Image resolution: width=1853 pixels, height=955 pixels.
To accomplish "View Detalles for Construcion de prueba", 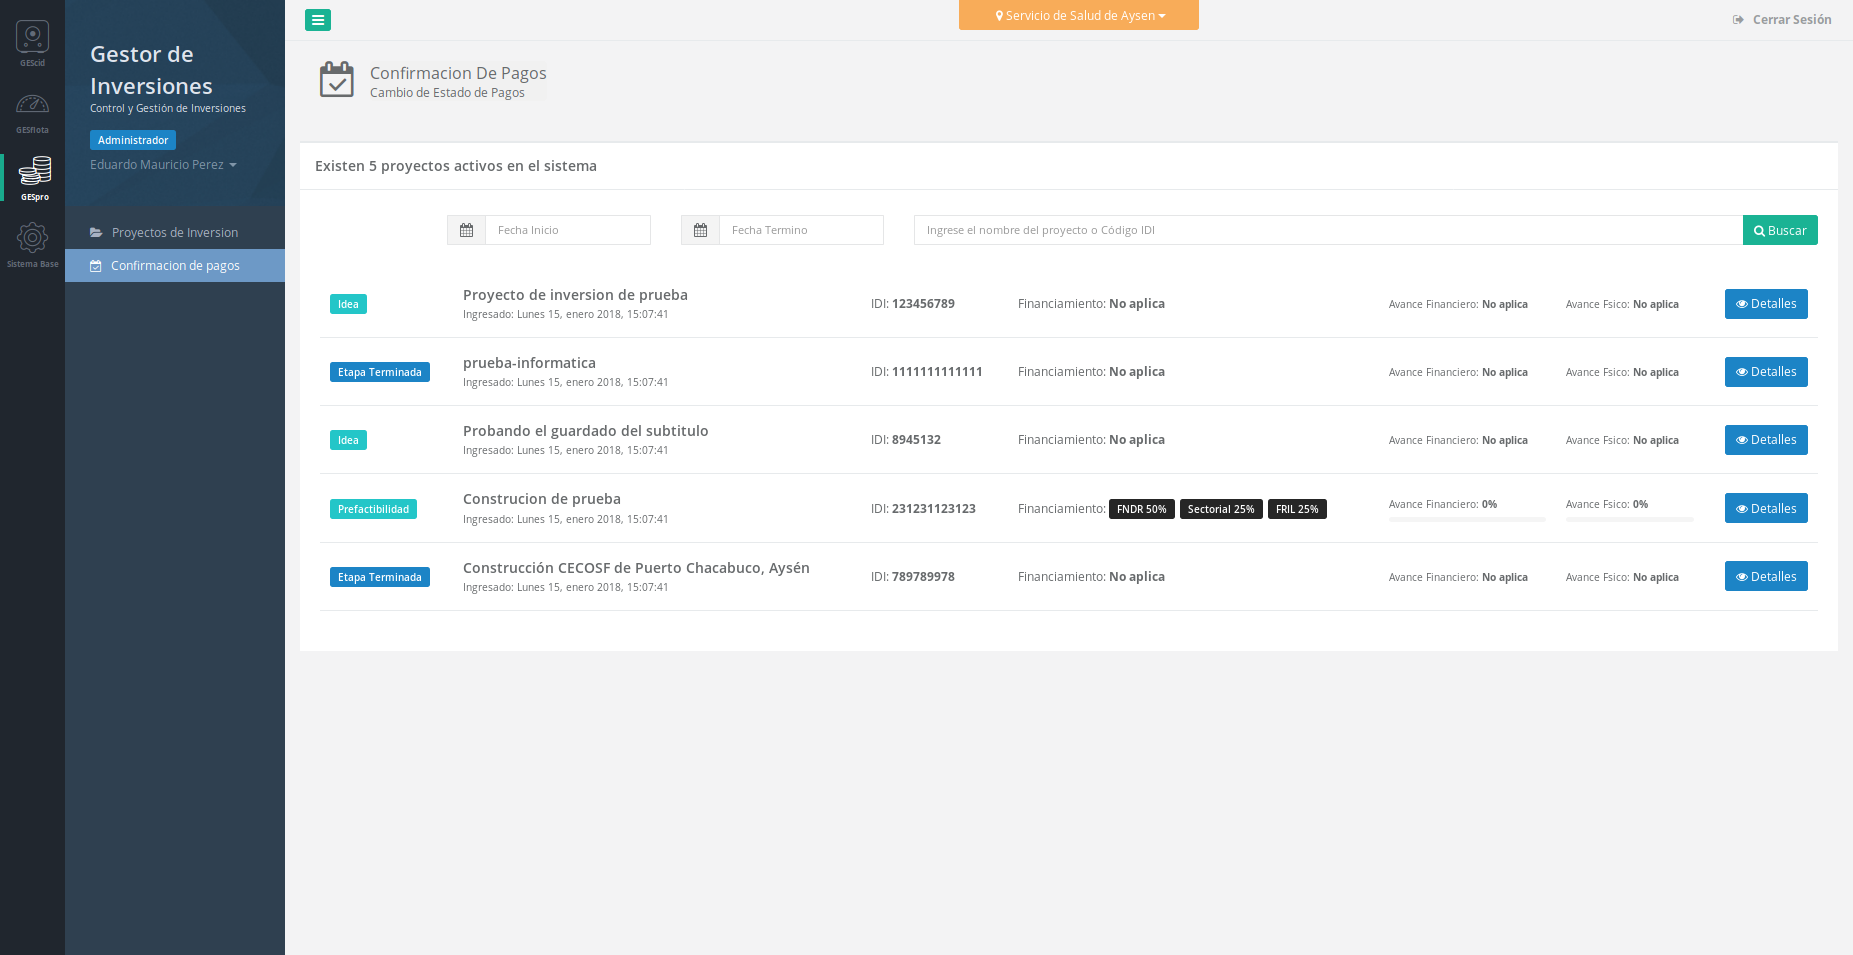I will coord(1765,508).
